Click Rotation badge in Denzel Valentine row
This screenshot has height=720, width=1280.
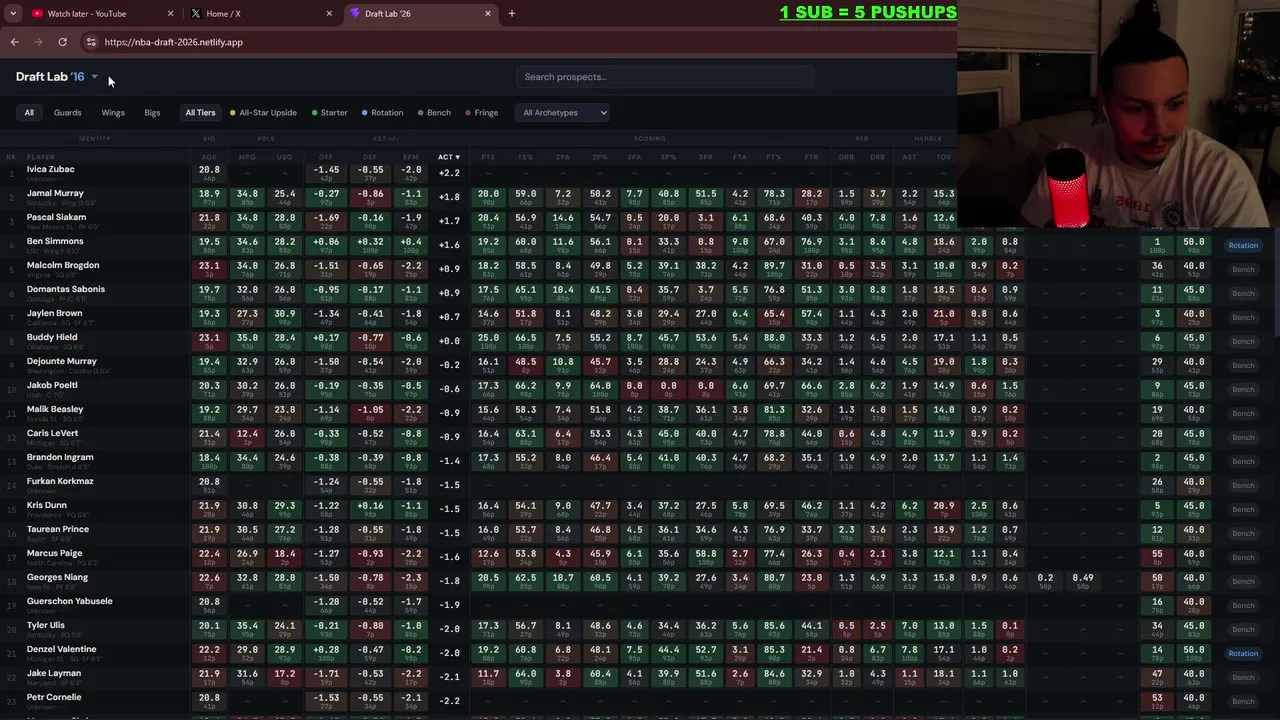[1243, 654]
